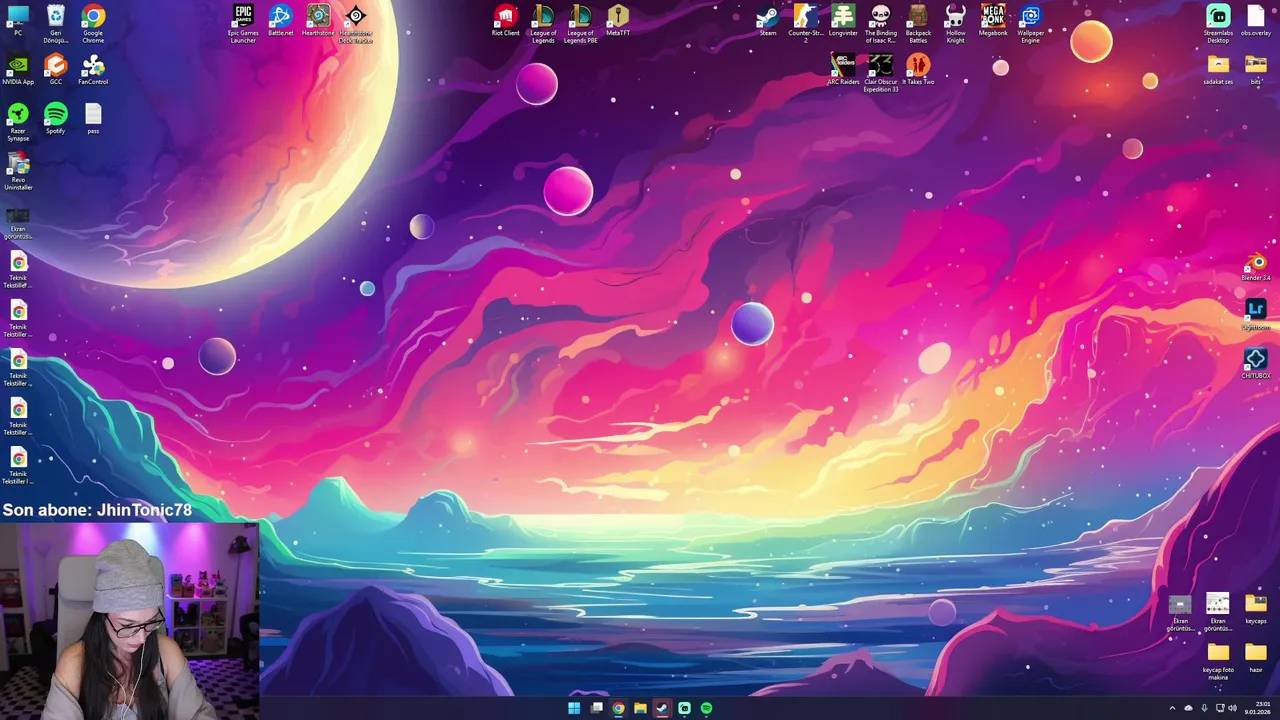Select the hazır folder icon
The width and height of the screenshot is (1280, 720).
[x=1256, y=657]
